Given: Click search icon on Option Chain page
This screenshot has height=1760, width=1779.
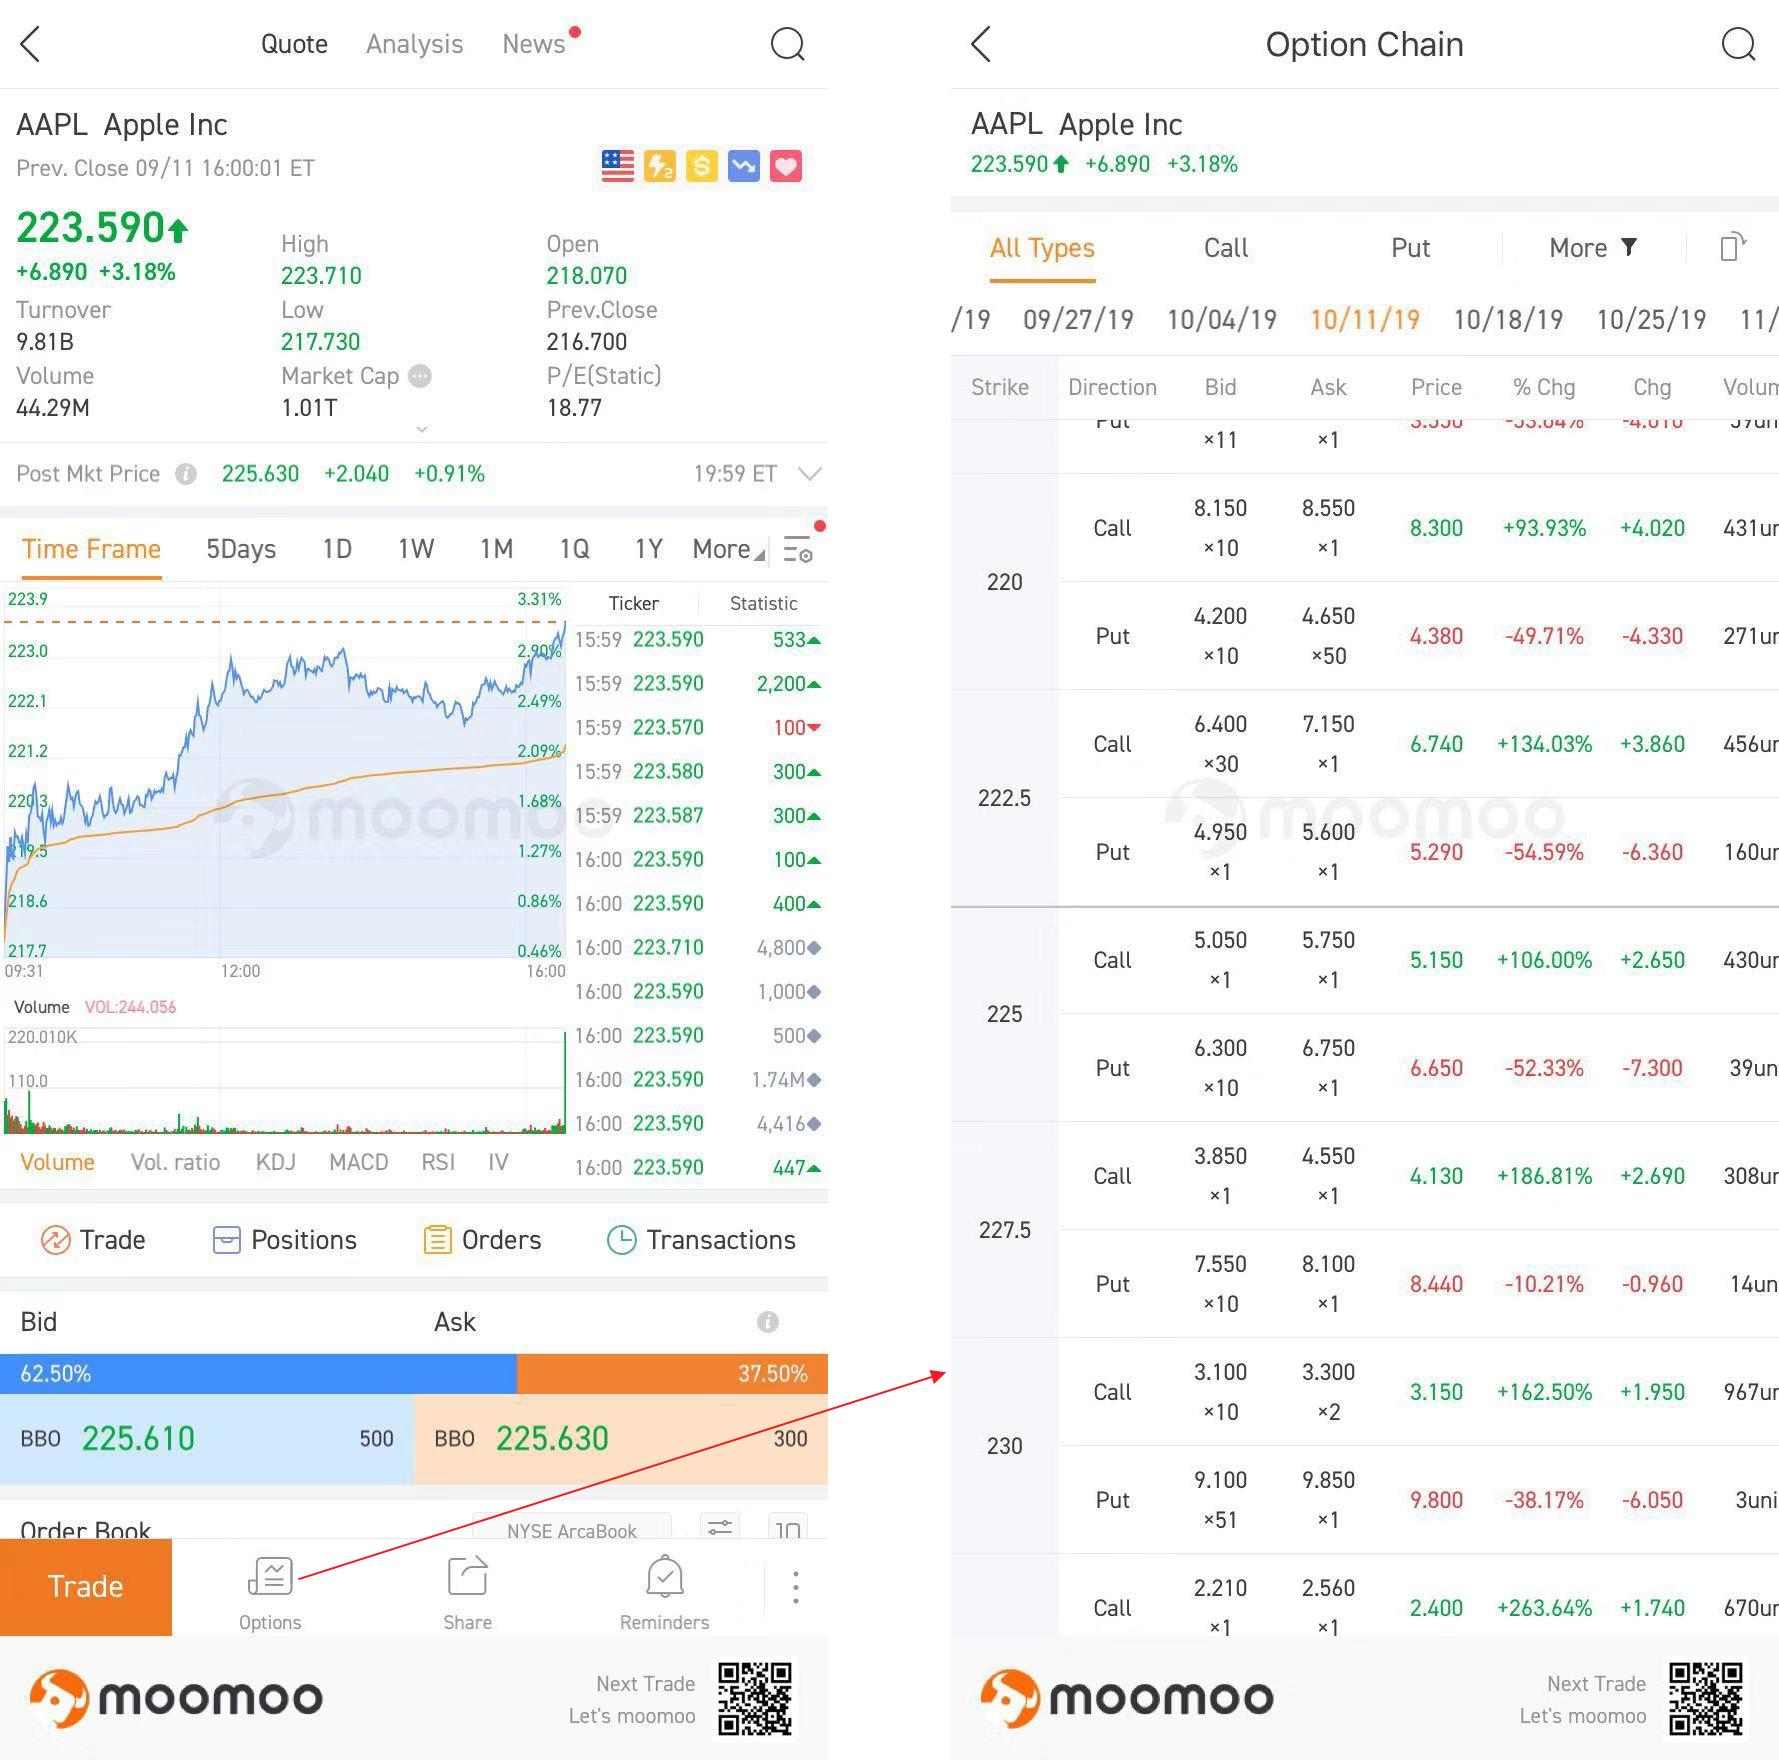Looking at the screenshot, I should pos(1738,44).
